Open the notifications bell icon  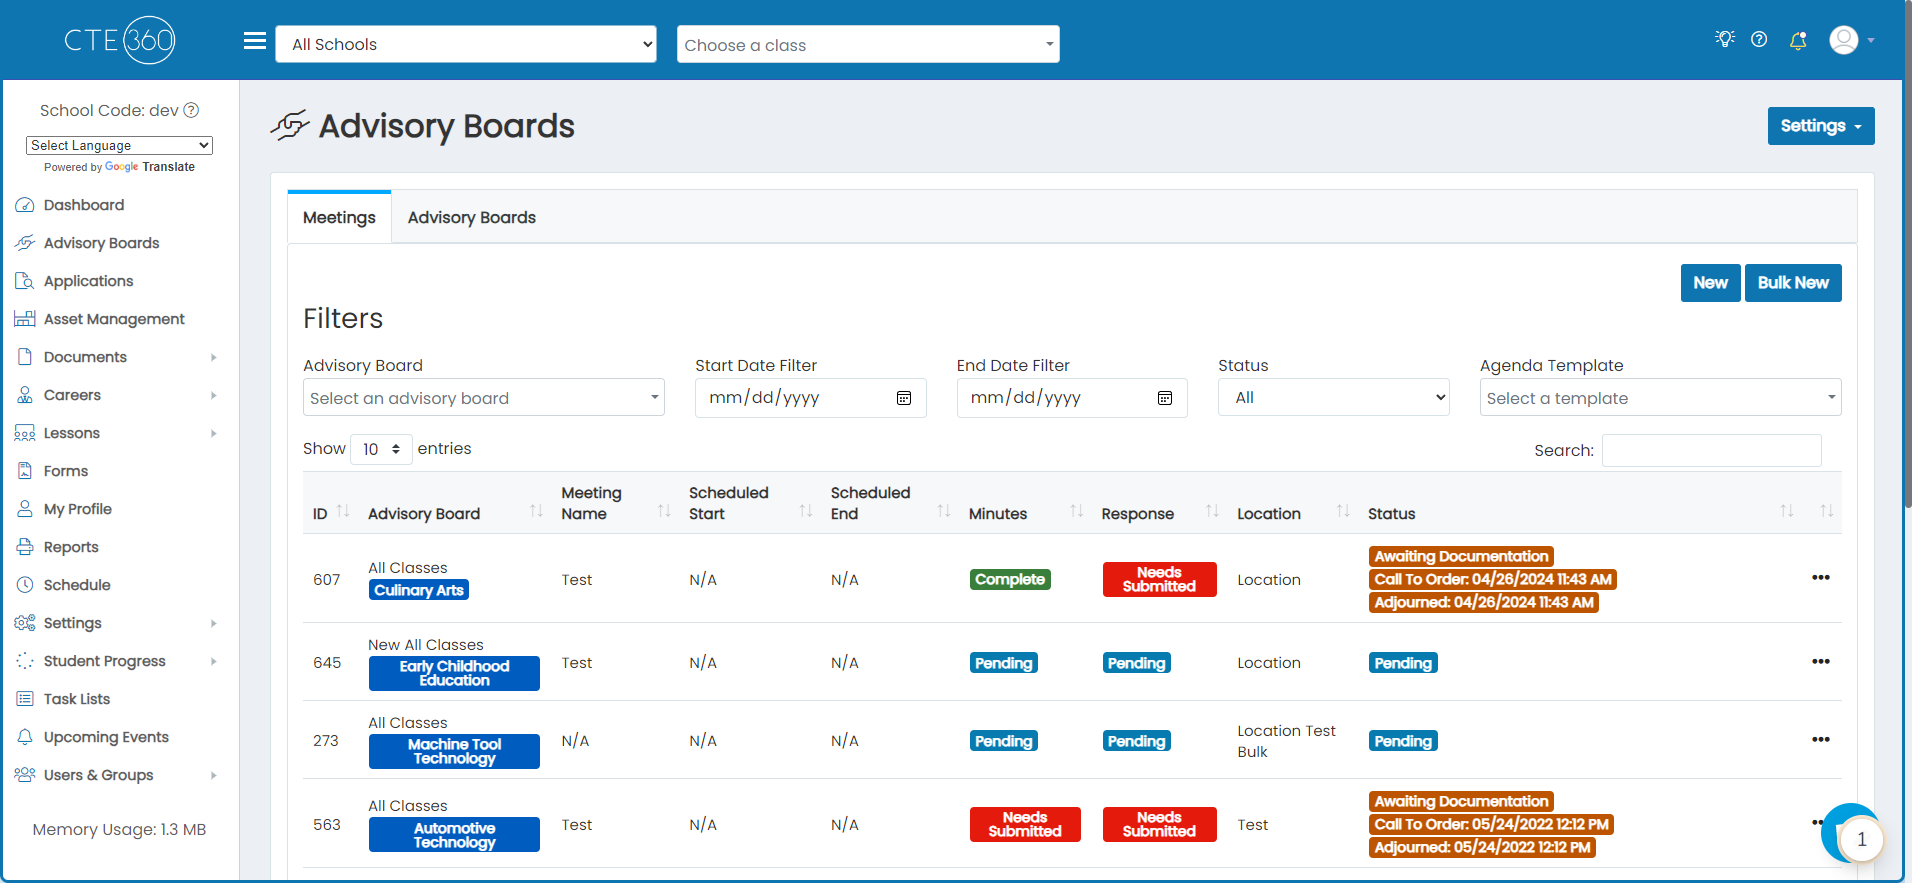[1798, 40]
